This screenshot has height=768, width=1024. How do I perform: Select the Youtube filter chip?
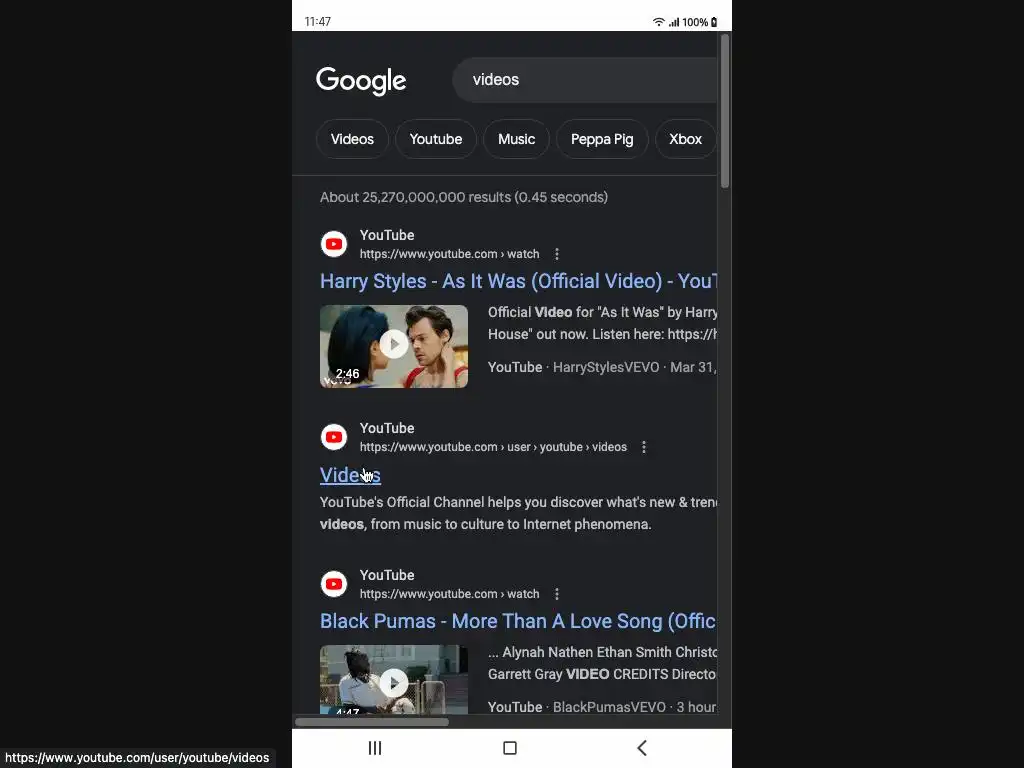click(436, 139)
